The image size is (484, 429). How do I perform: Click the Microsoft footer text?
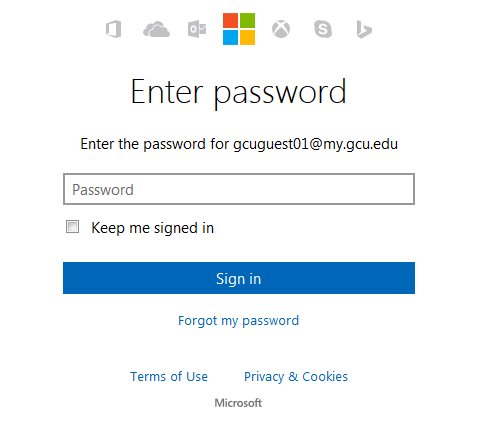[x=238, y=403]
